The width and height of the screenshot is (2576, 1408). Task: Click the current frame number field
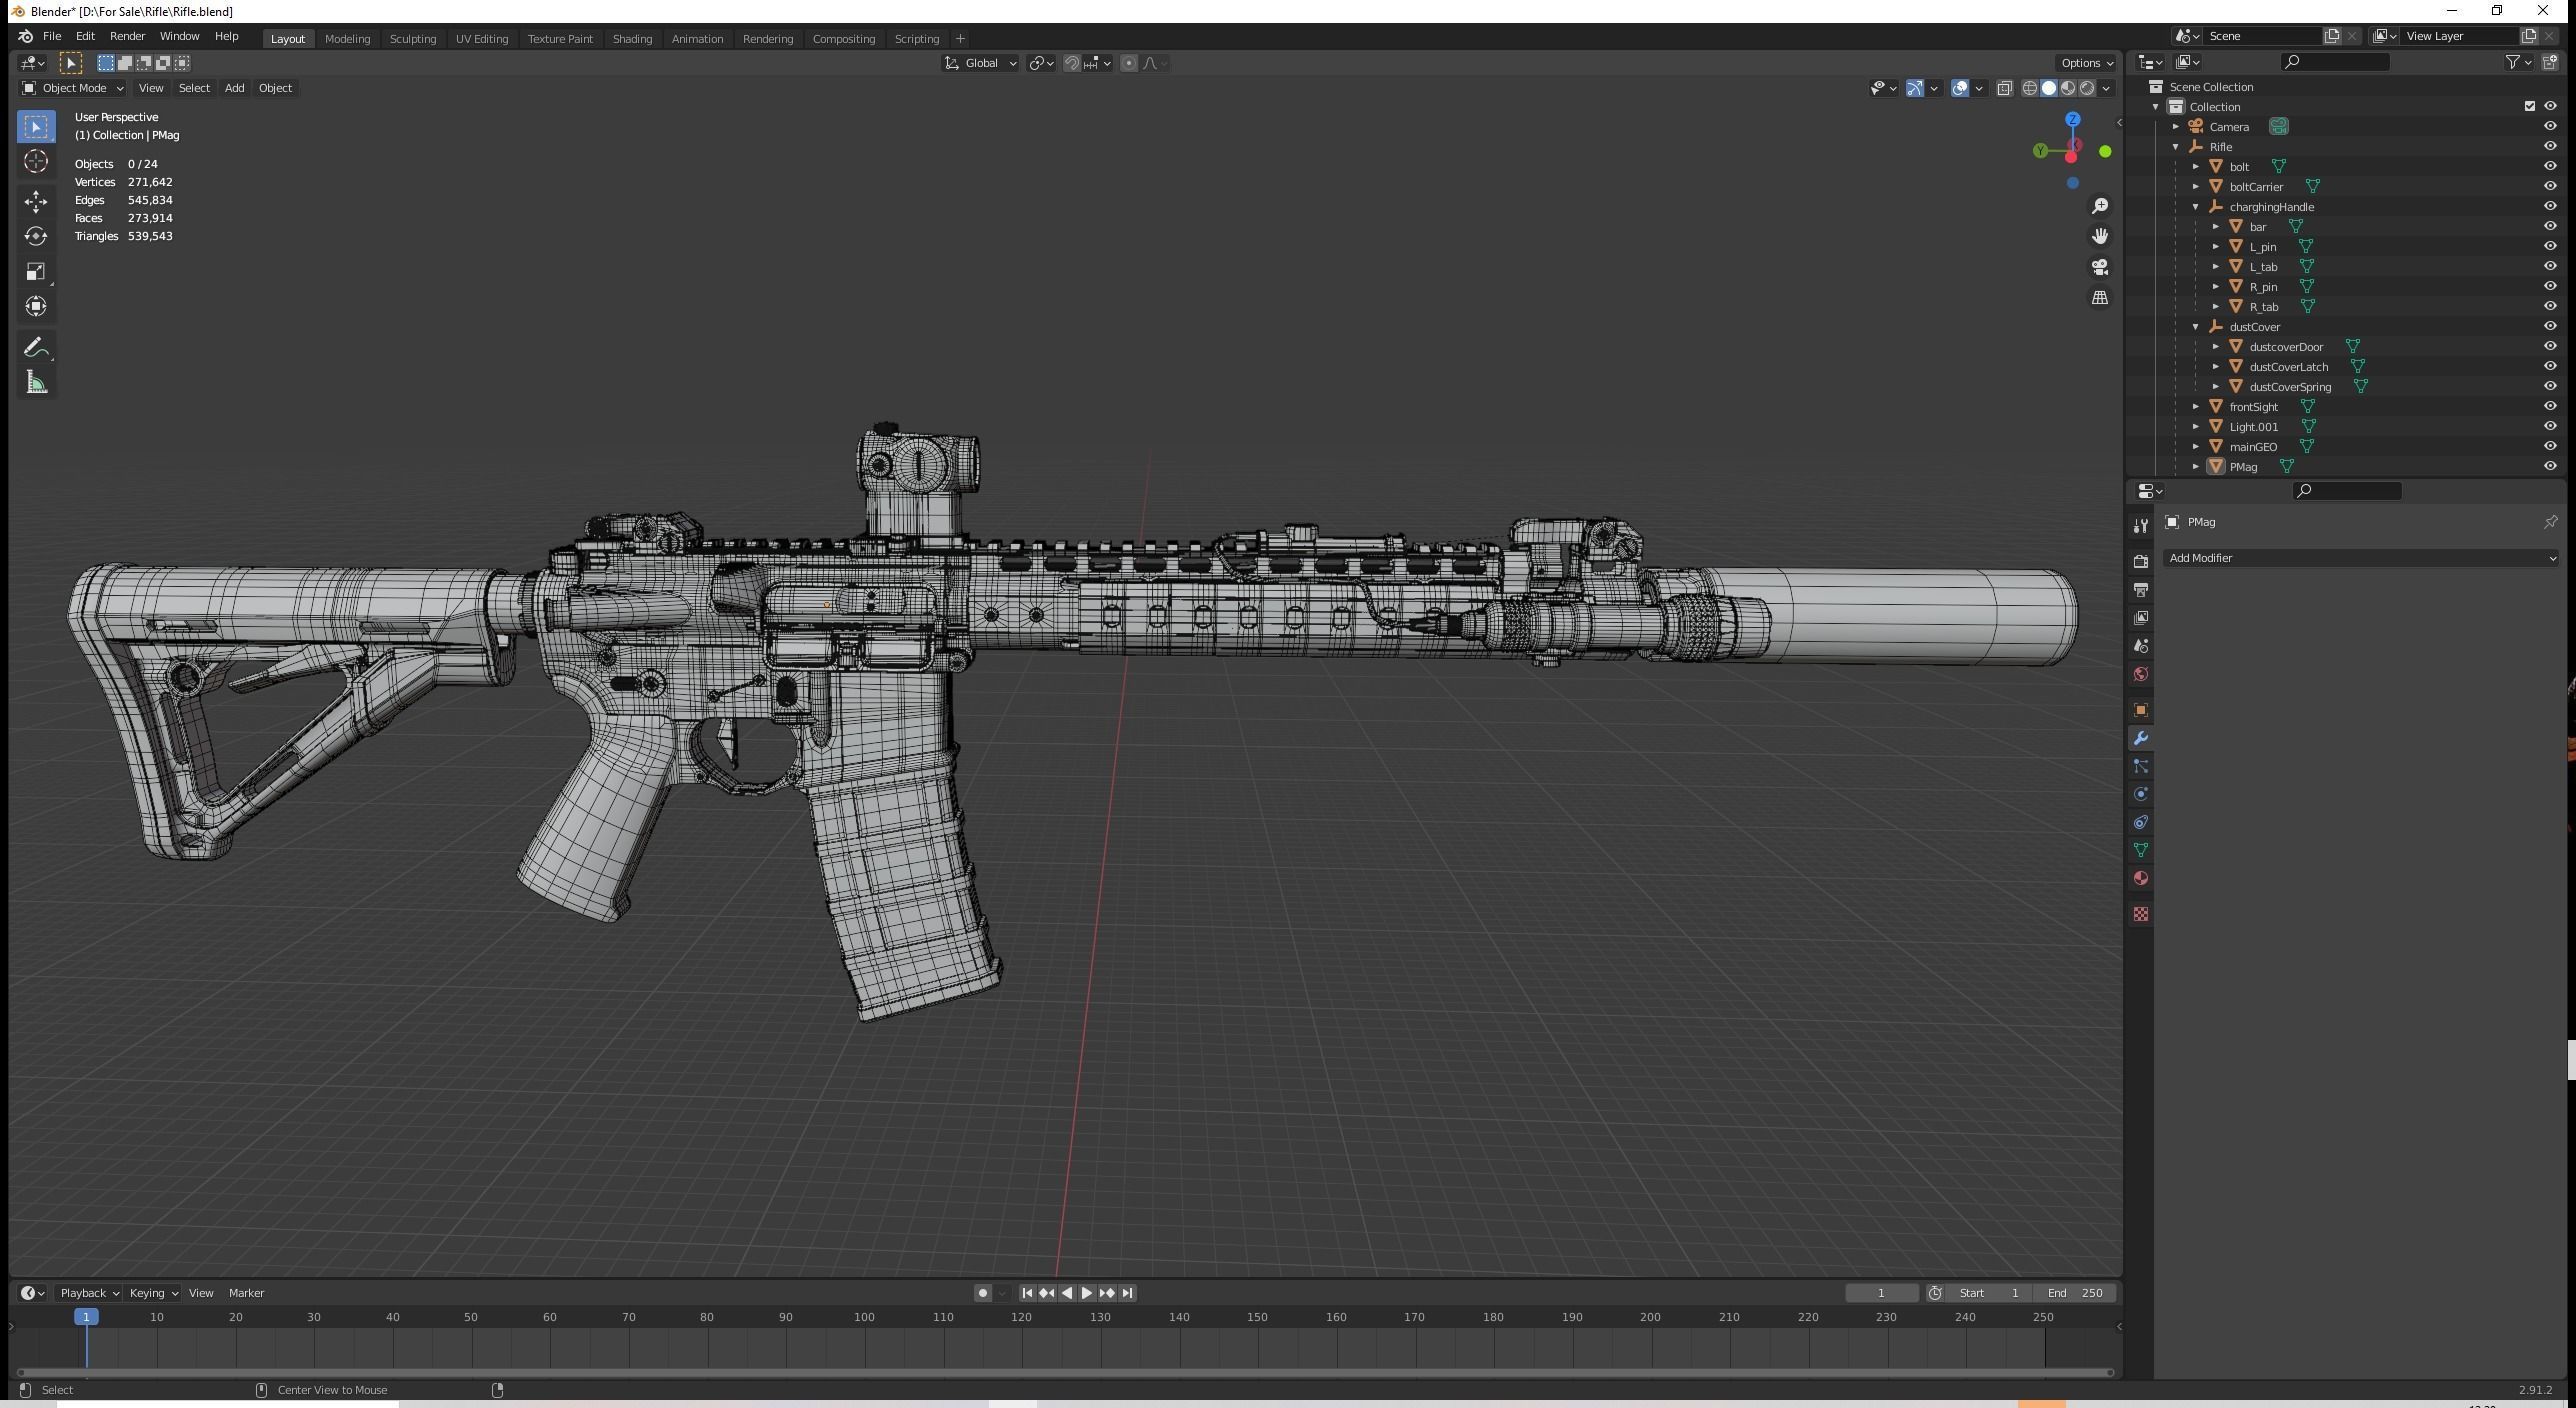pyautogui.click(x=1881, y=1292)
